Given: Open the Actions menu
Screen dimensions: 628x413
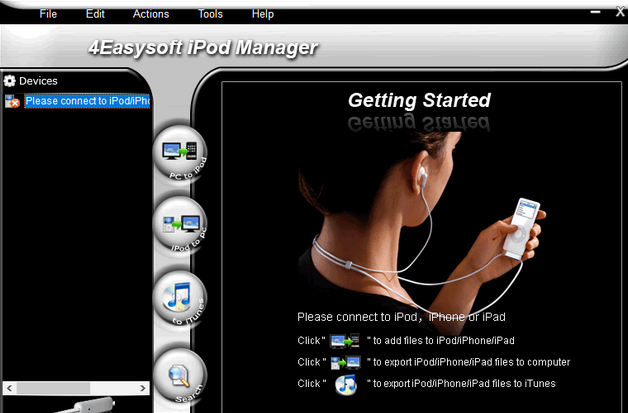Looking at the screenshot, I should click(151, 14).
